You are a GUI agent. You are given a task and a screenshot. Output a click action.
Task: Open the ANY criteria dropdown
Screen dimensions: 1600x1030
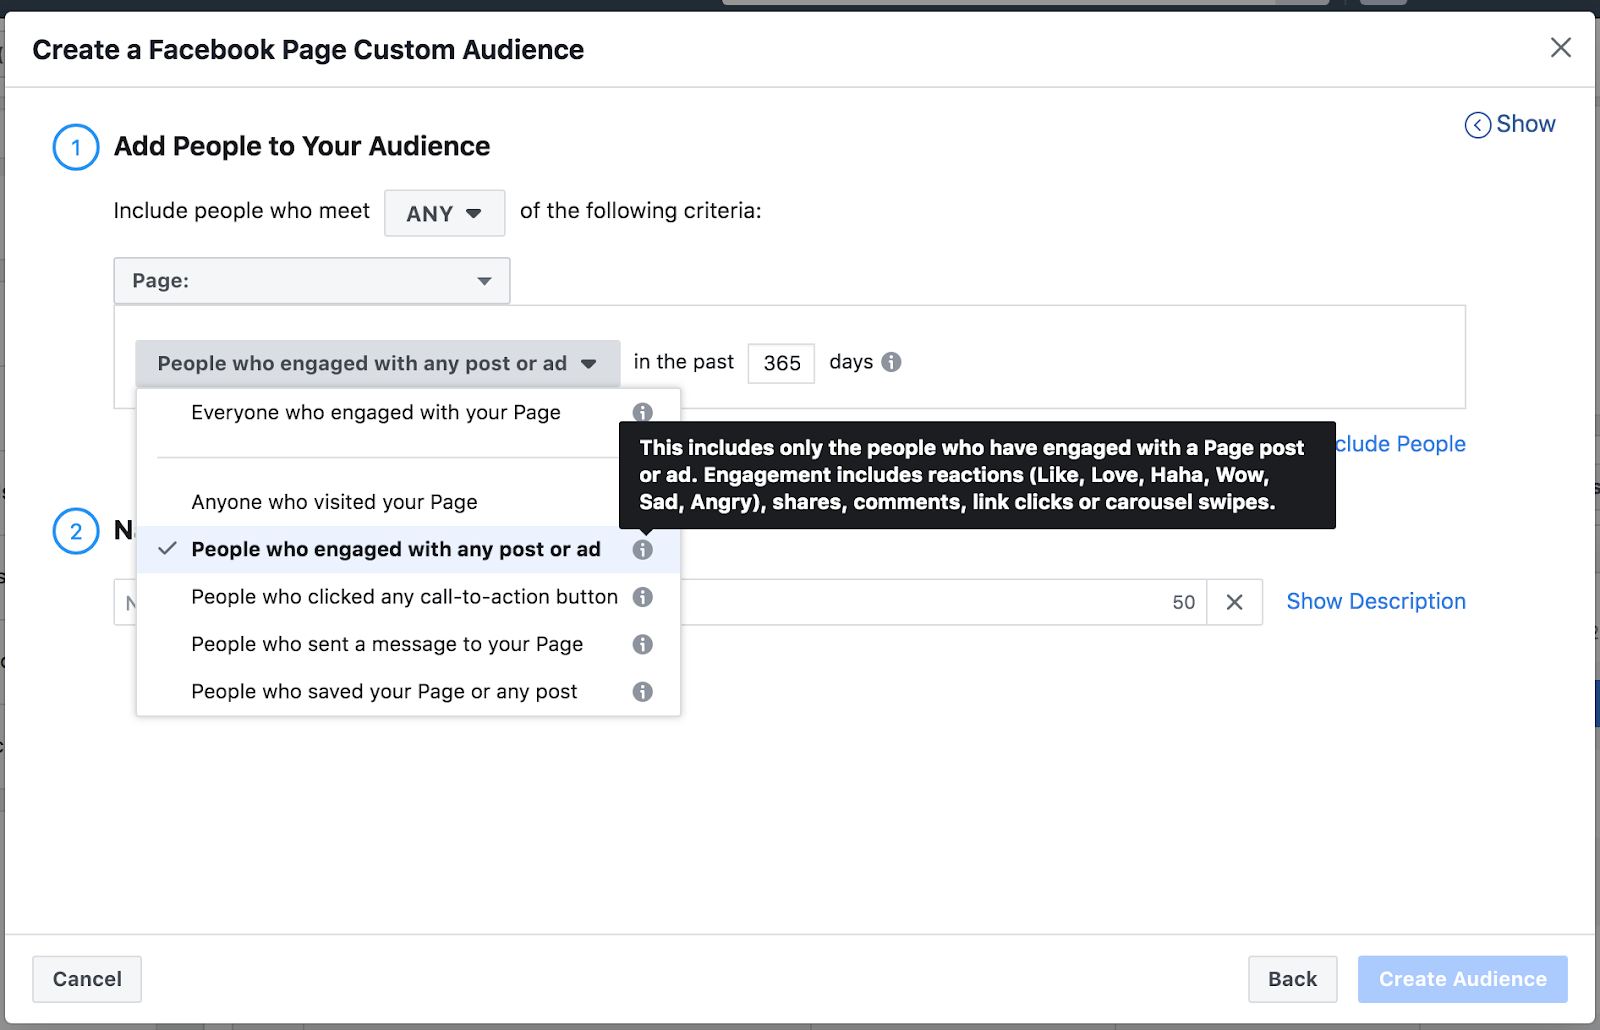[444, 213]
